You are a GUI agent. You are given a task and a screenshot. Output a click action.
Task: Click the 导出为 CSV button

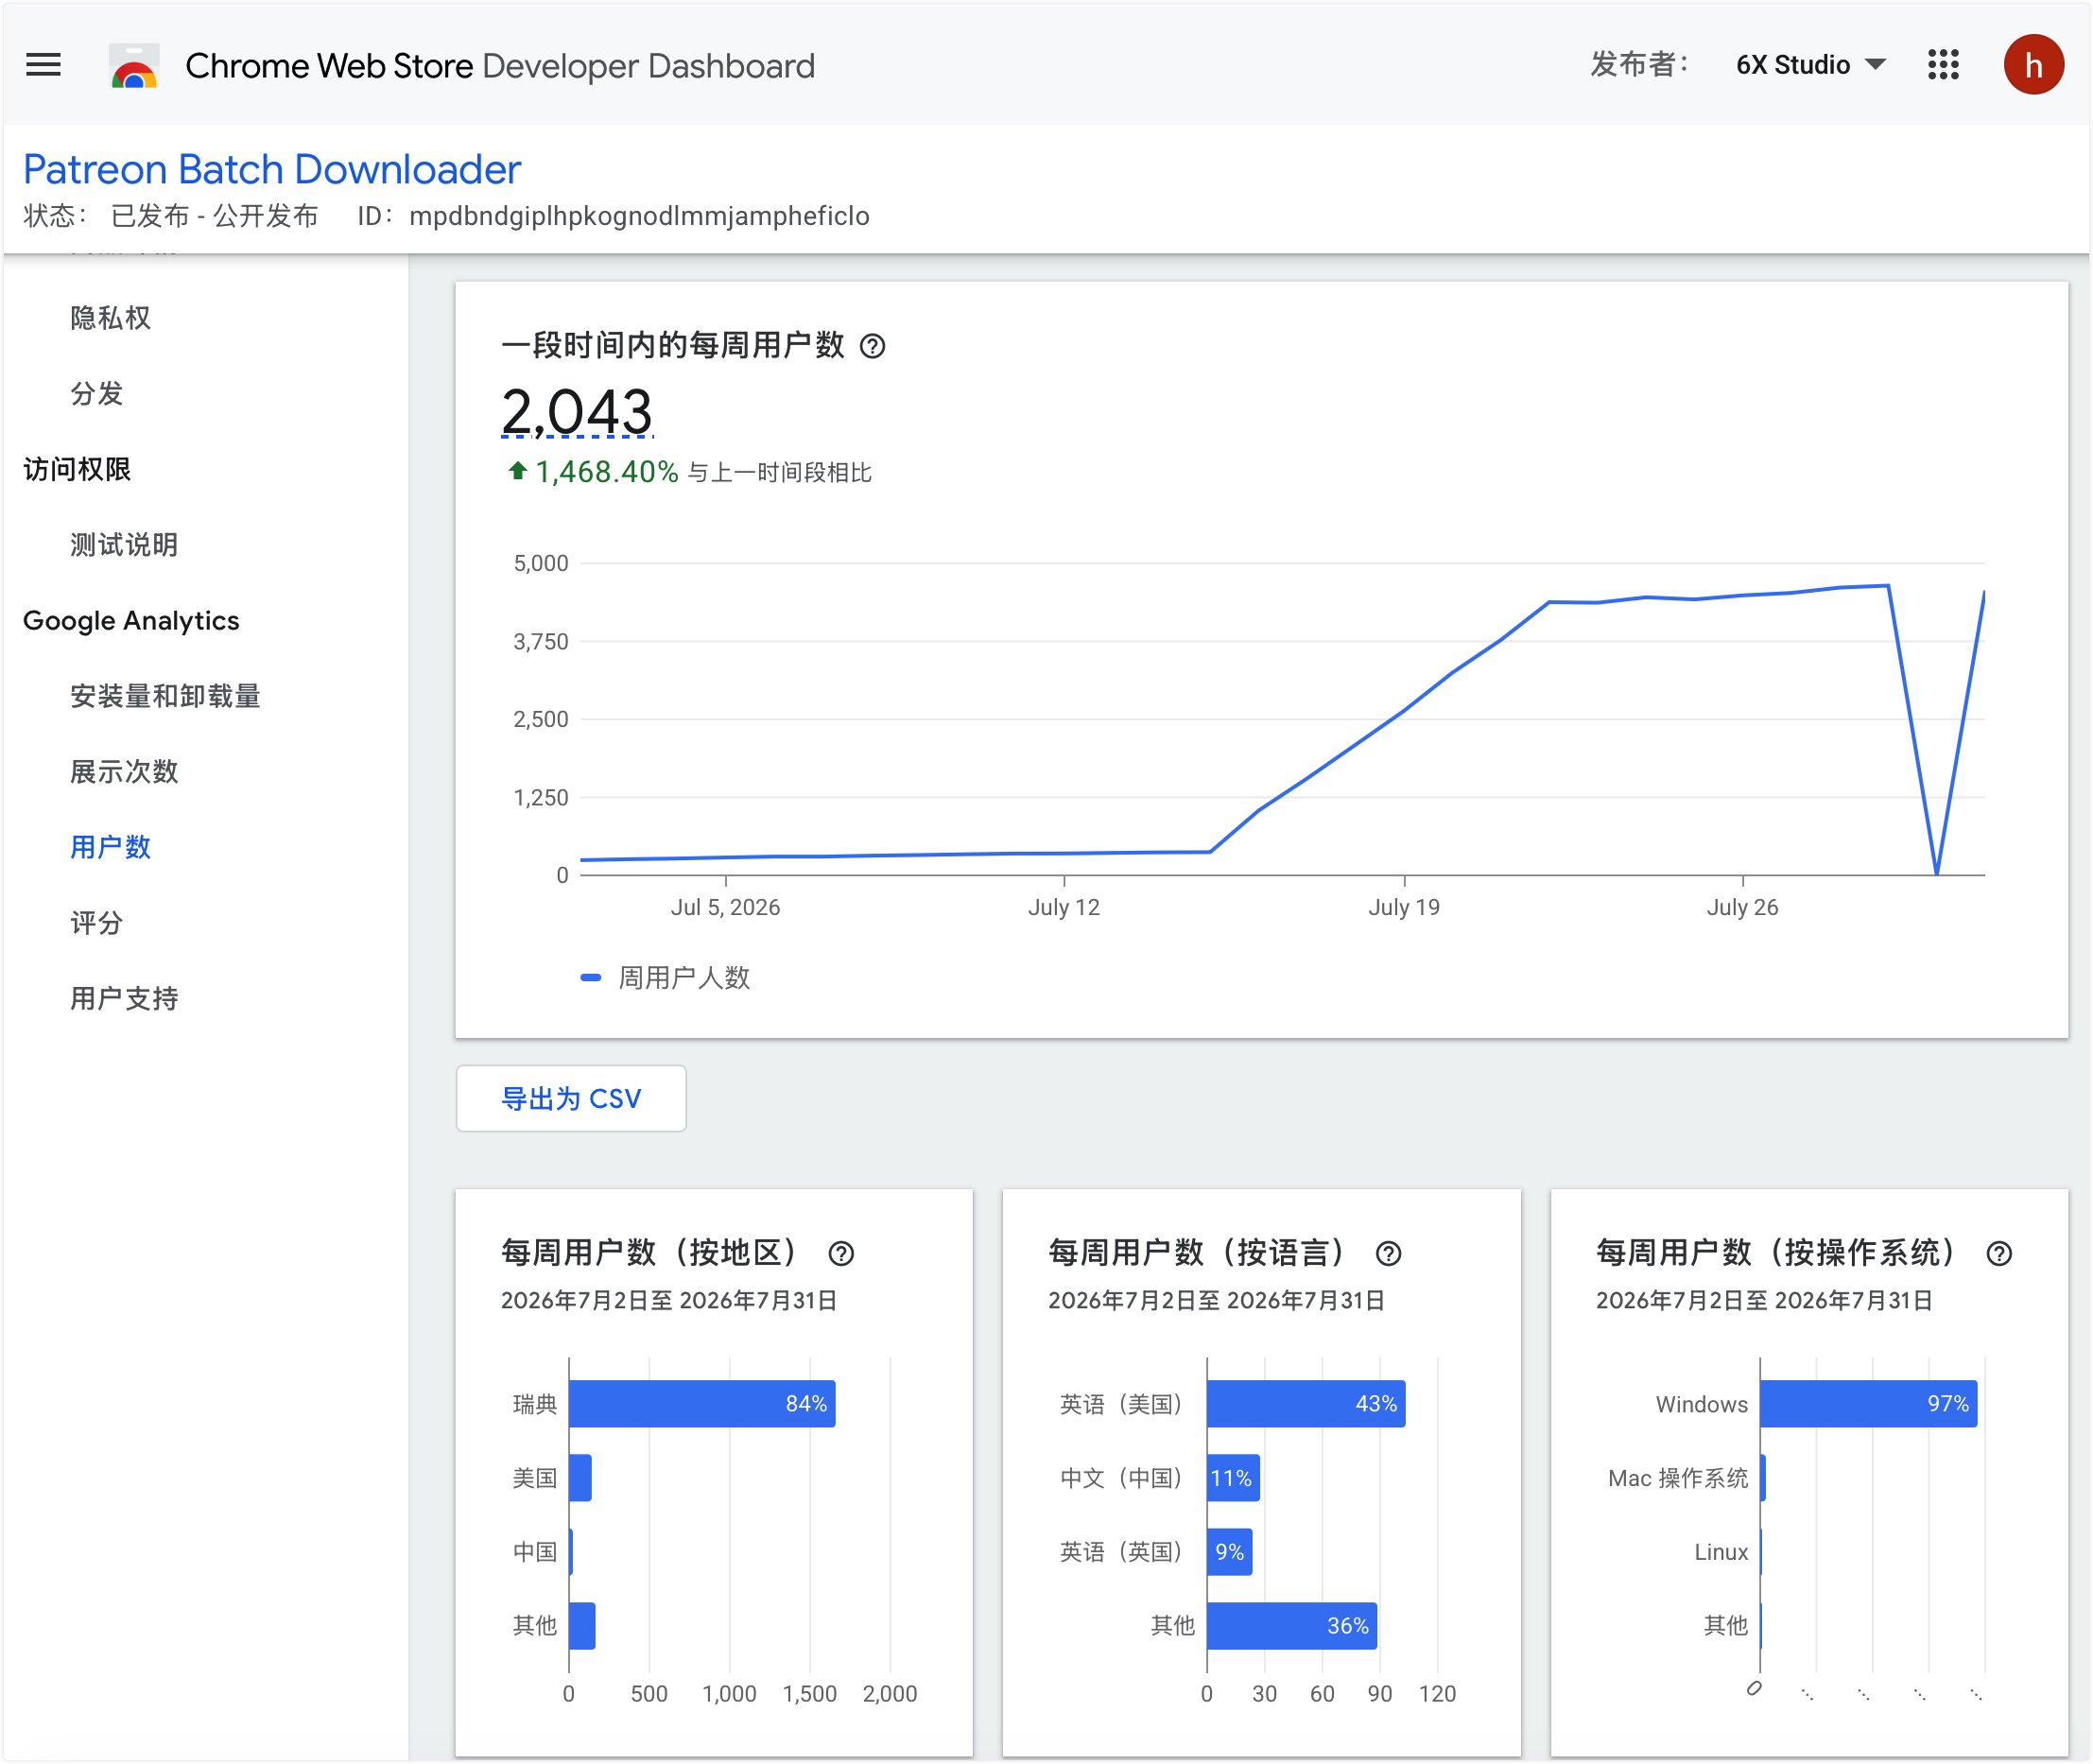[571, 1098]
